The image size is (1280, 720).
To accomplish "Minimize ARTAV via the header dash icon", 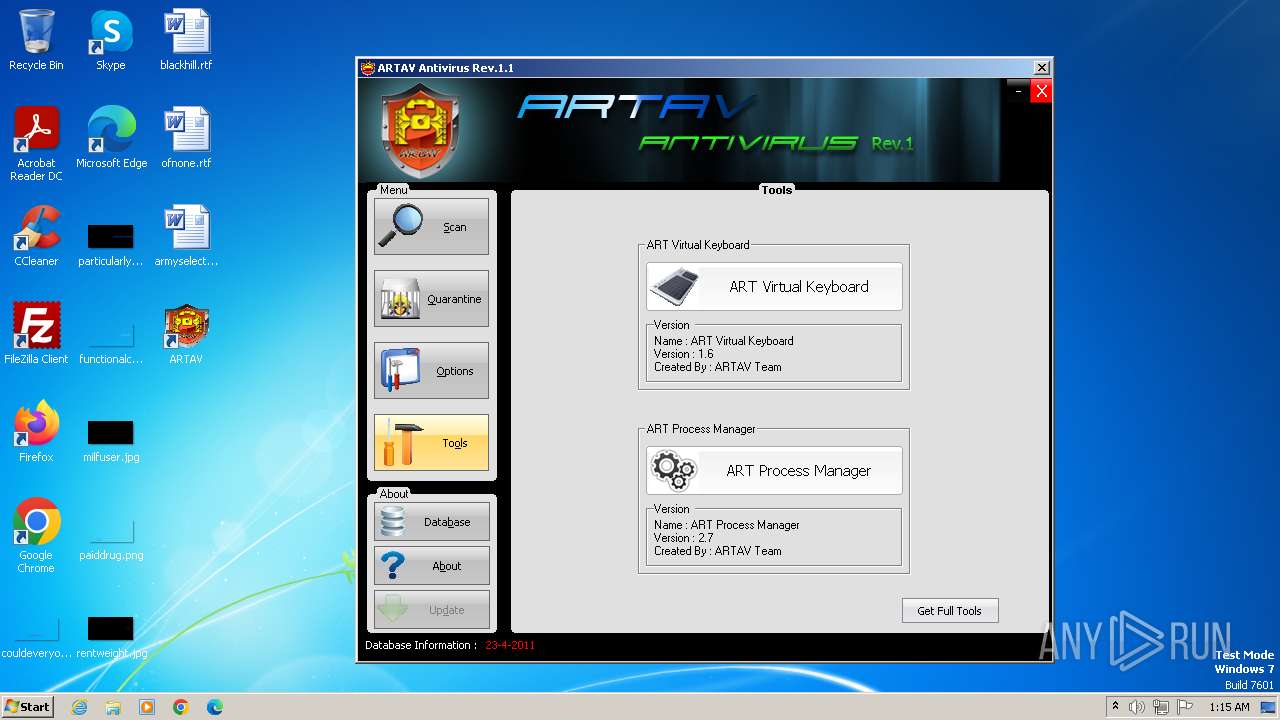I will click(x=1018, y=91).
